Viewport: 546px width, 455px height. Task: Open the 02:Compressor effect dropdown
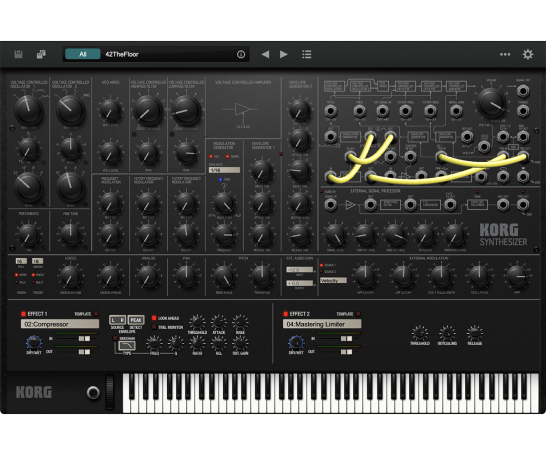tap(60, 324)
